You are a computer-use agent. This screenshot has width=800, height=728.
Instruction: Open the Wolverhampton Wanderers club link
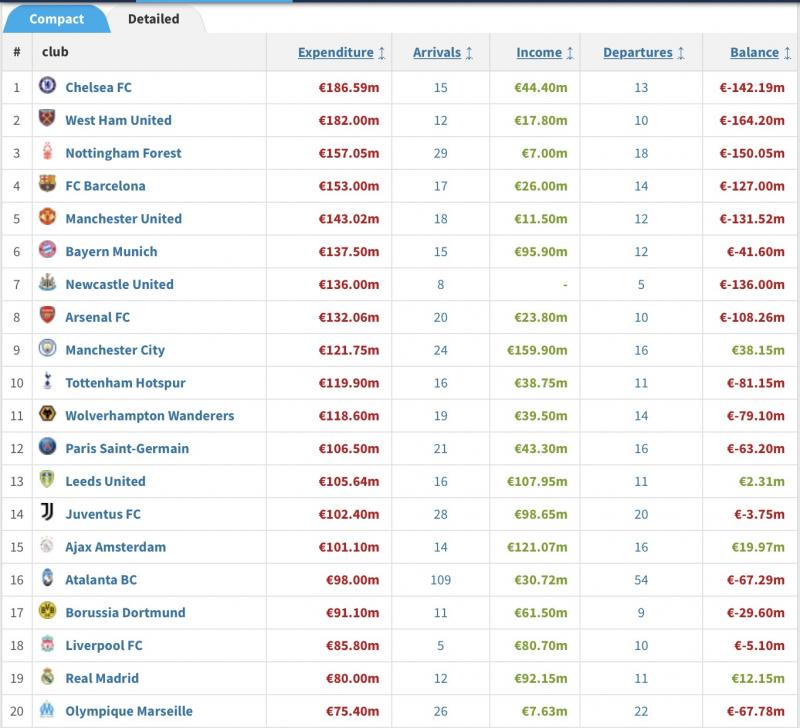150,416
